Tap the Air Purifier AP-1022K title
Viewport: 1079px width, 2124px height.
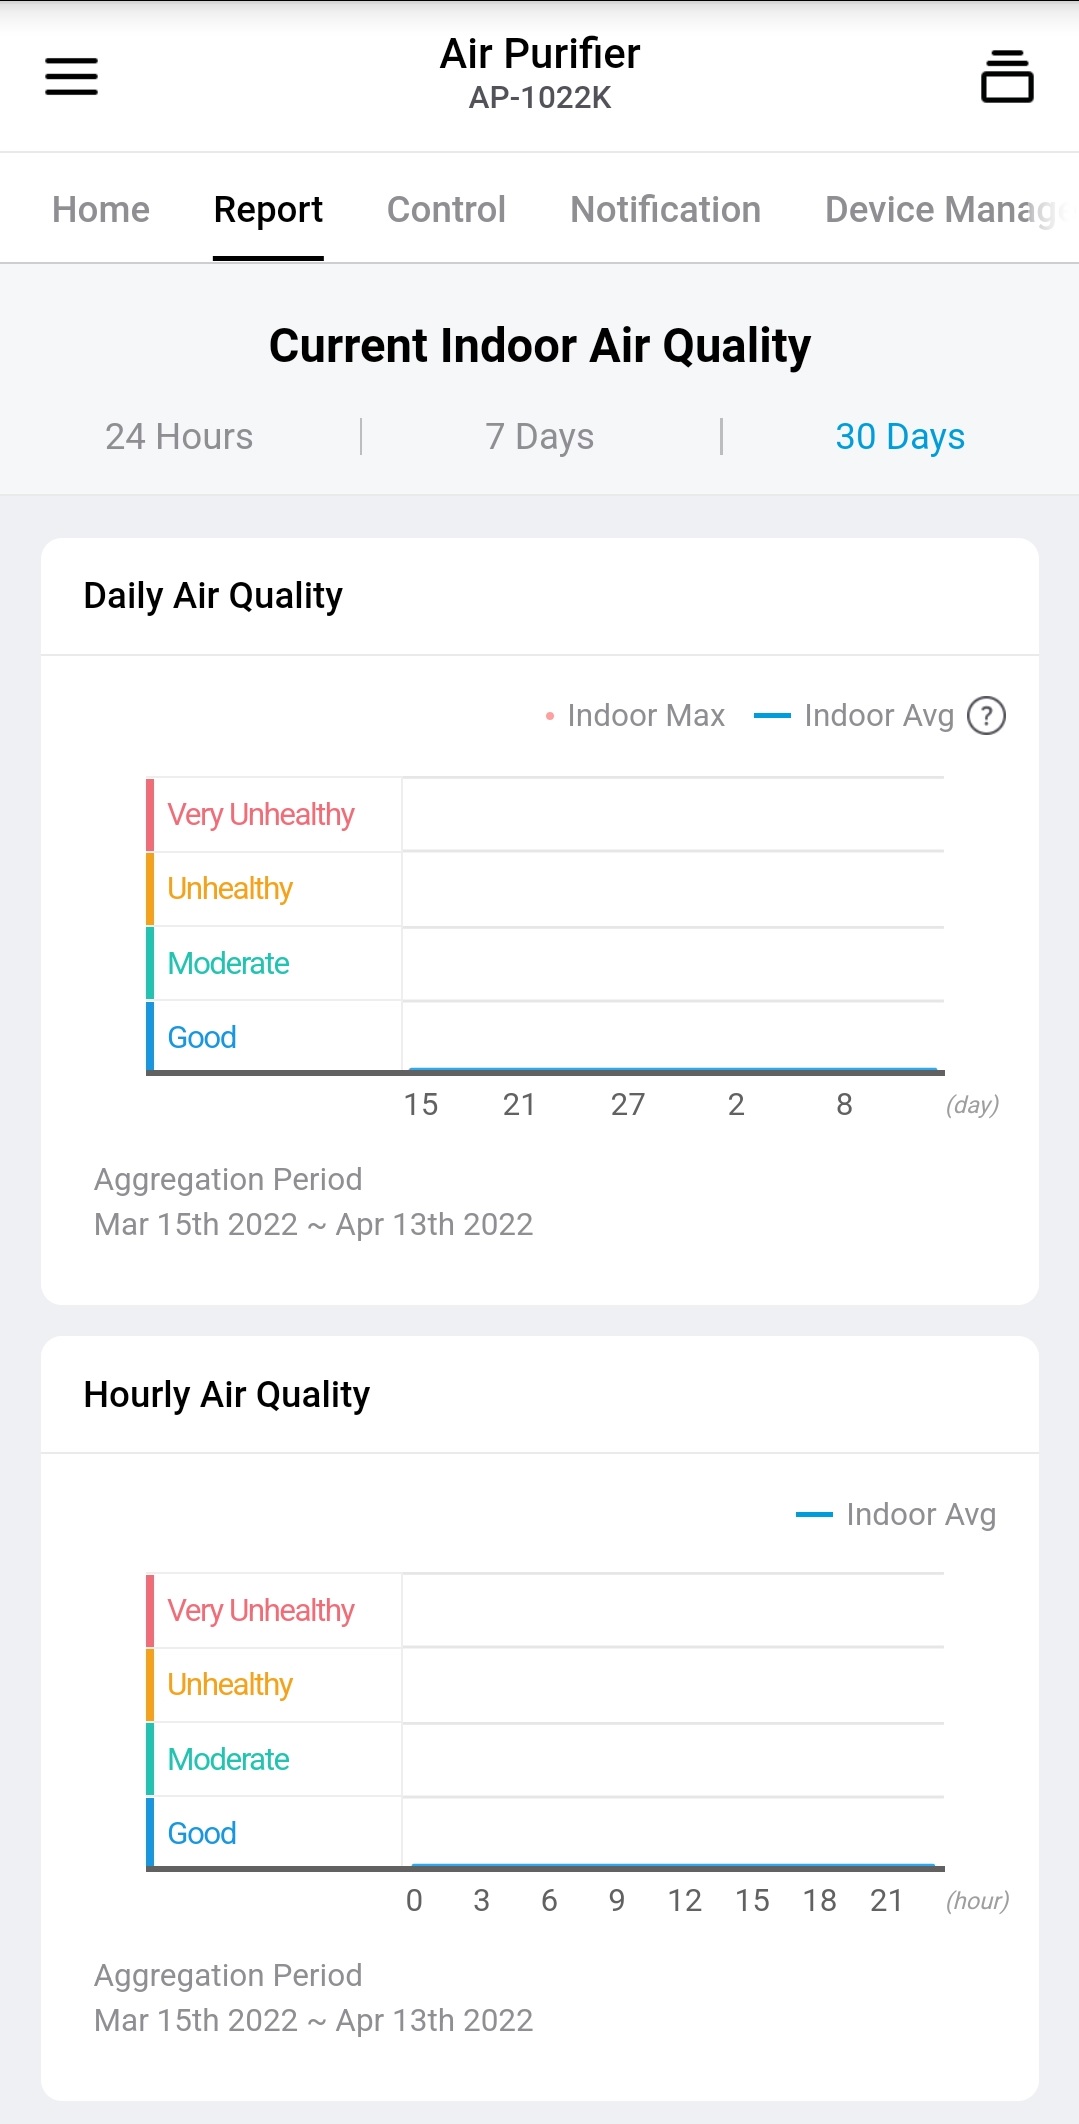click(x=540, y=72)
